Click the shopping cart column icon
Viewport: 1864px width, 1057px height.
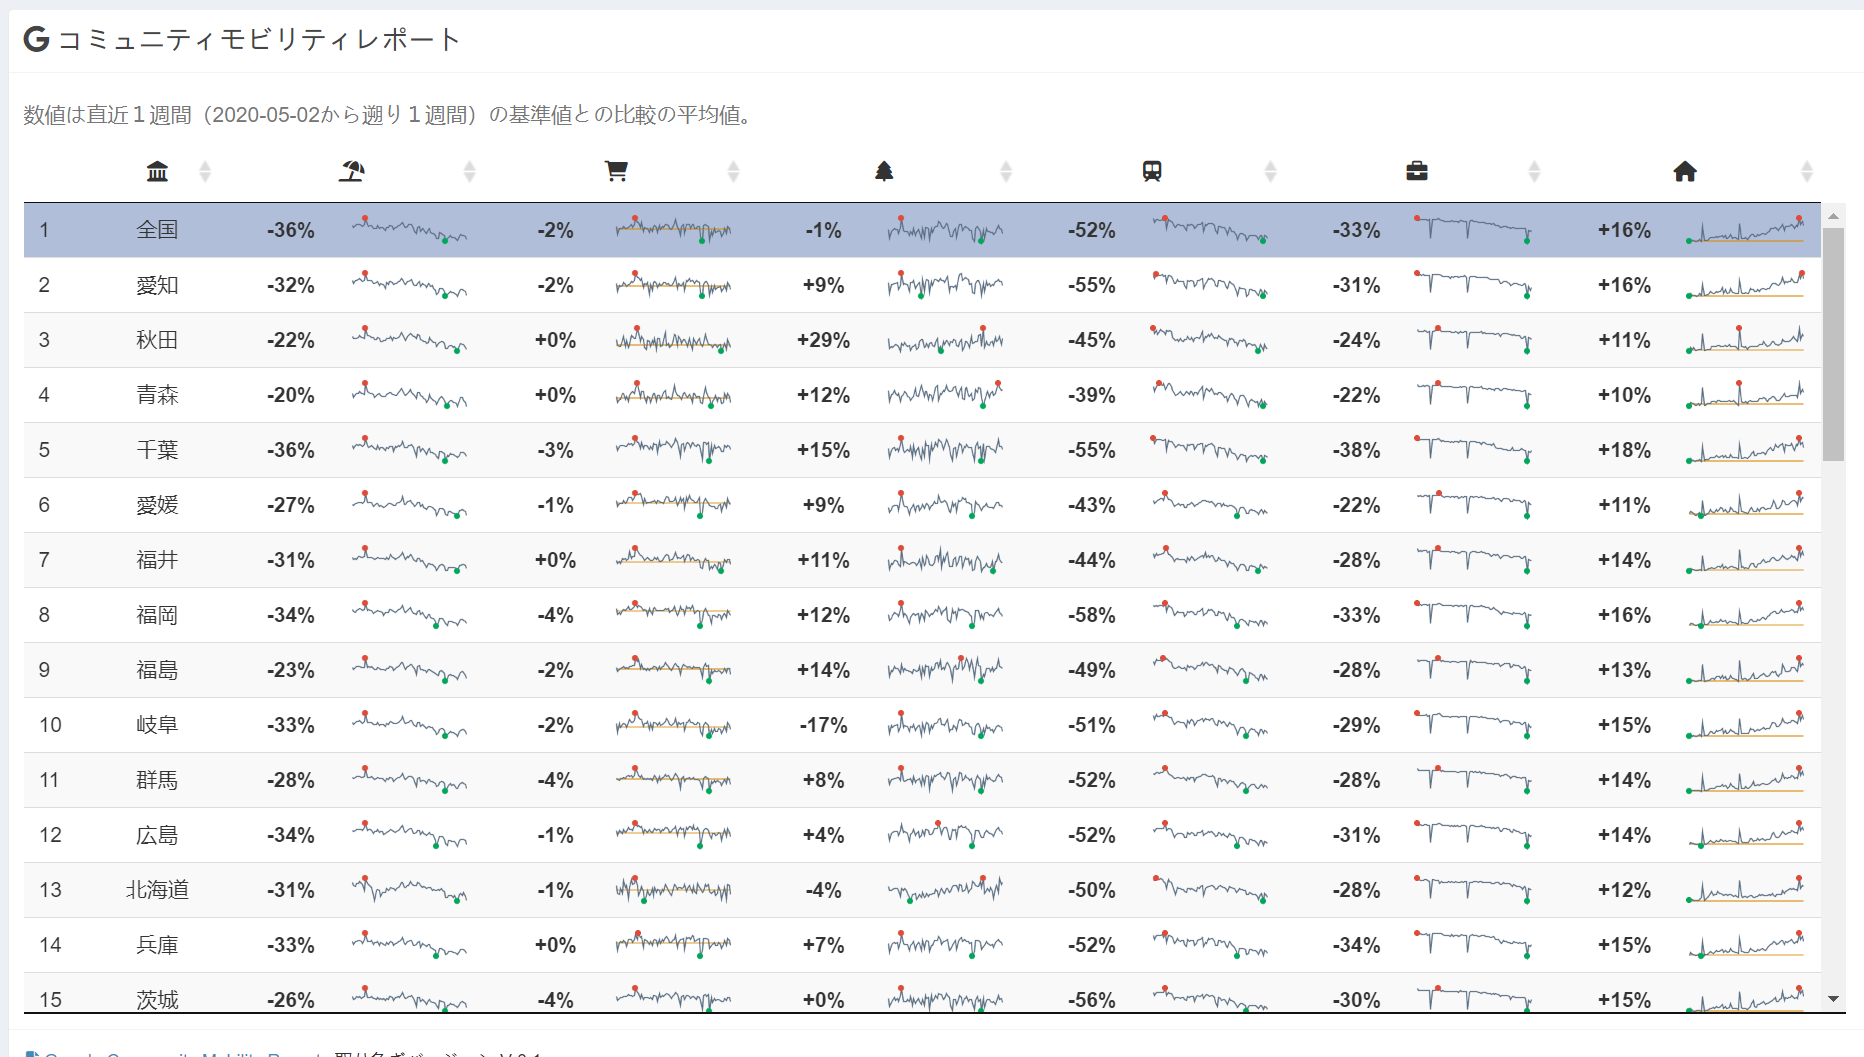(x=616, y=171)
